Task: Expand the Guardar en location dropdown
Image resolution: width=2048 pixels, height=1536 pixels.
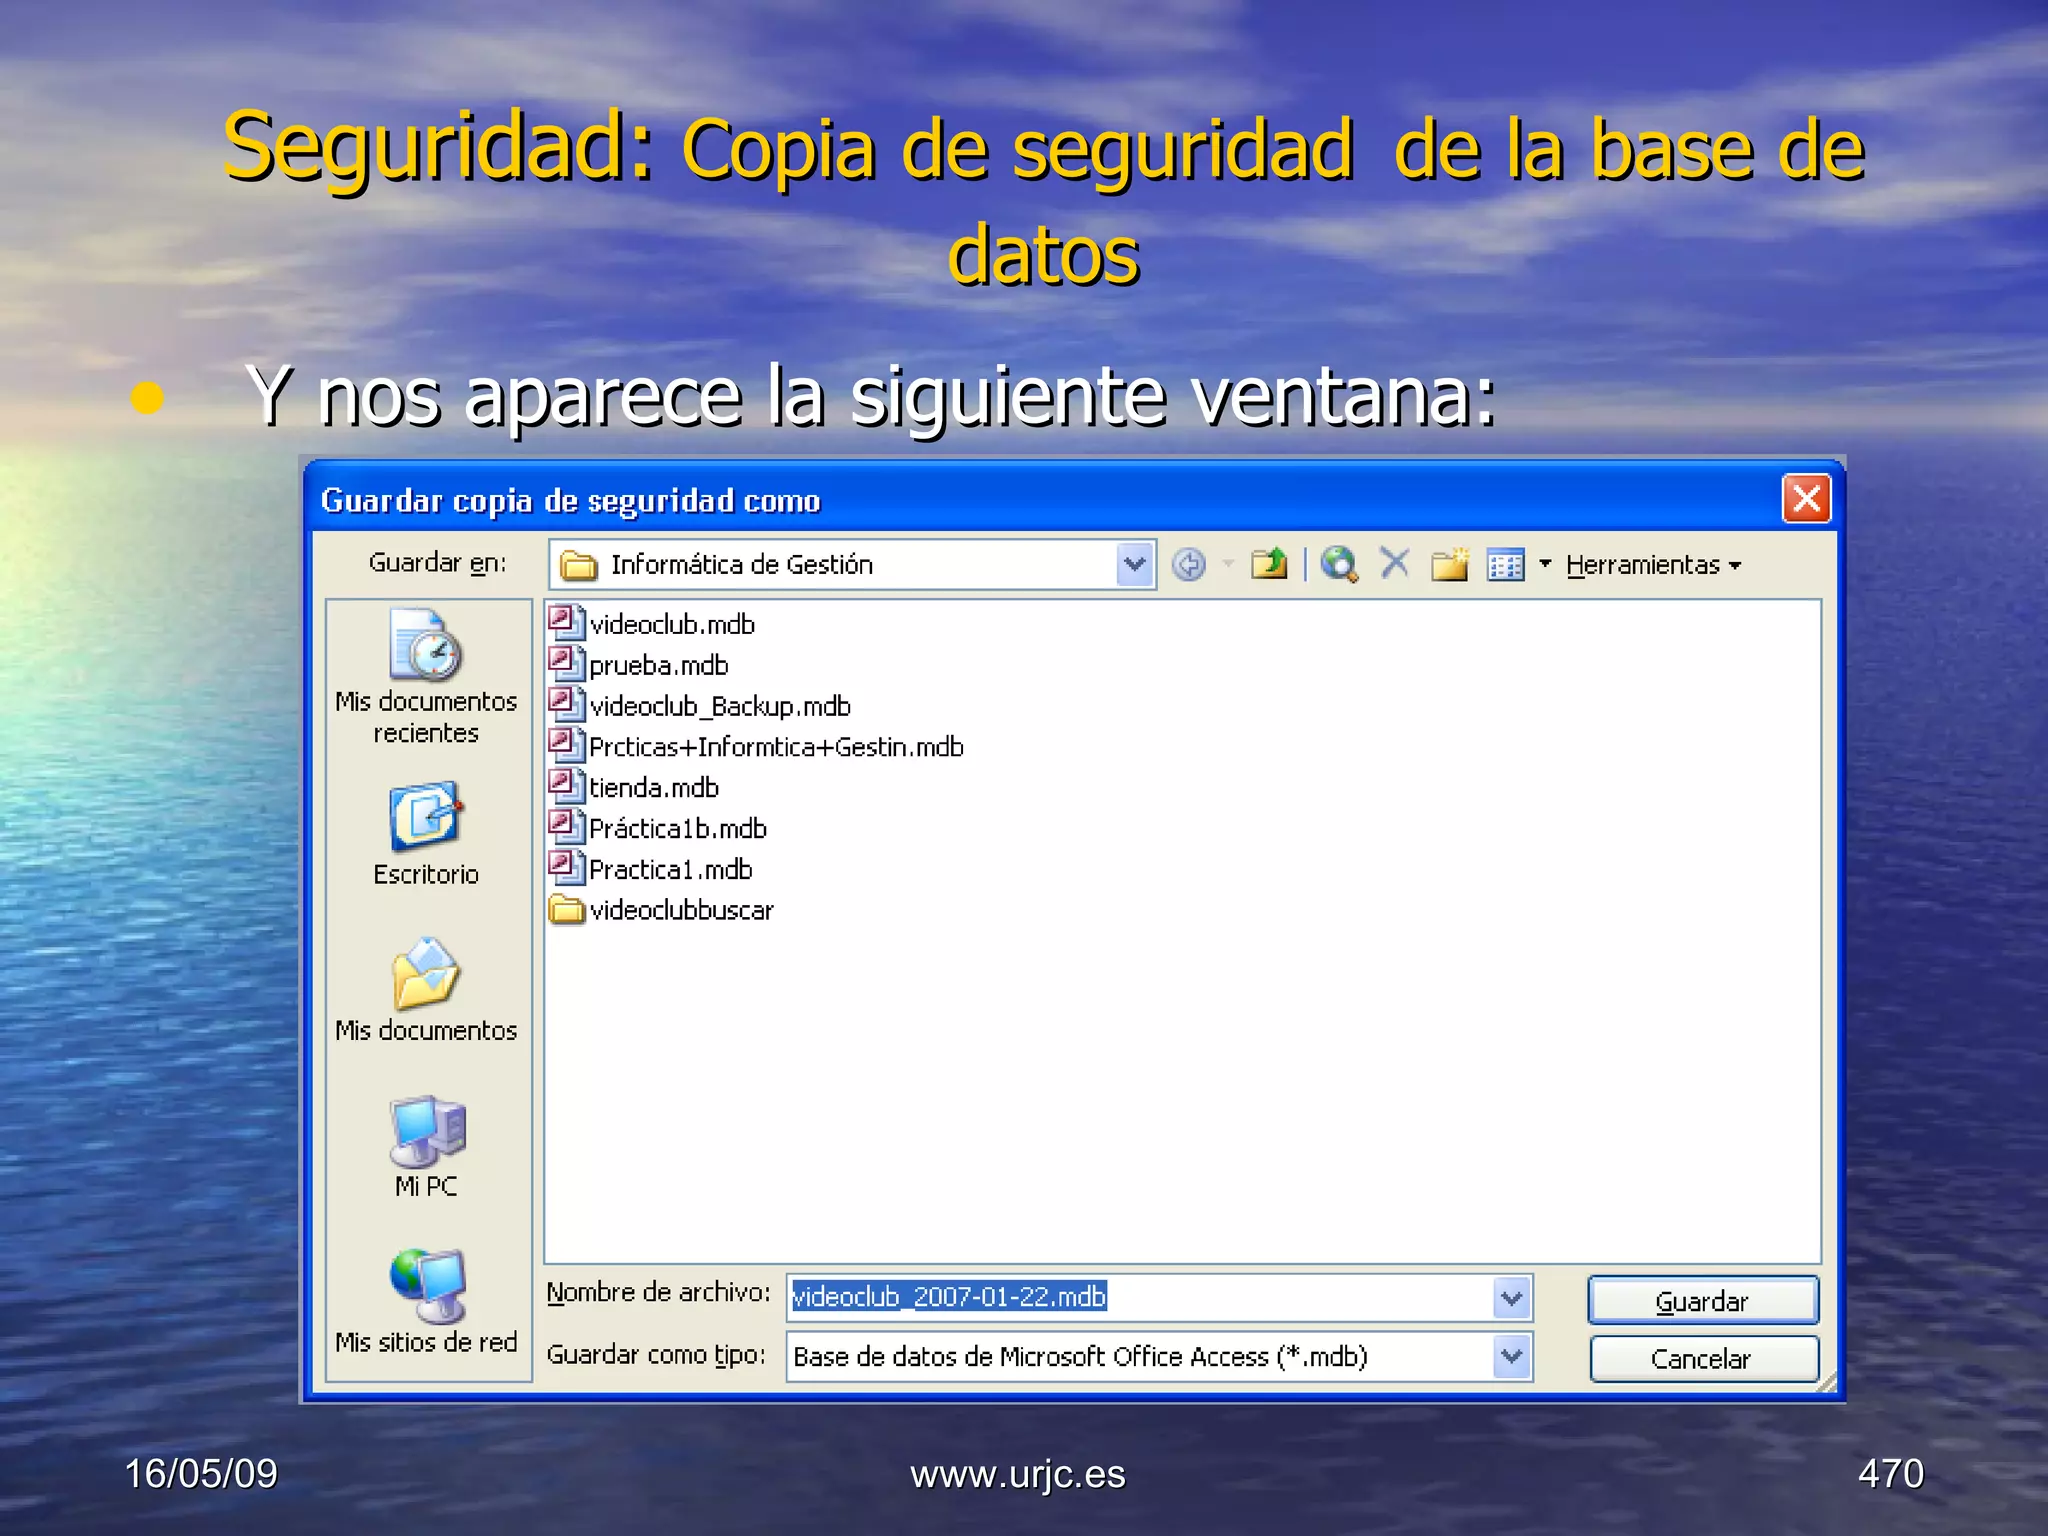Action: pos(1134,565)
